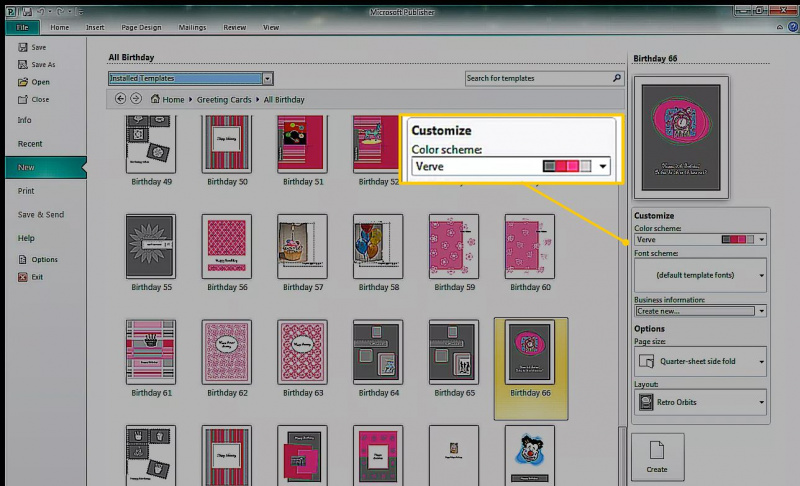Click the Close document icon
The height and width of the screenshot is (486, 800).
[x=22, y=99]
